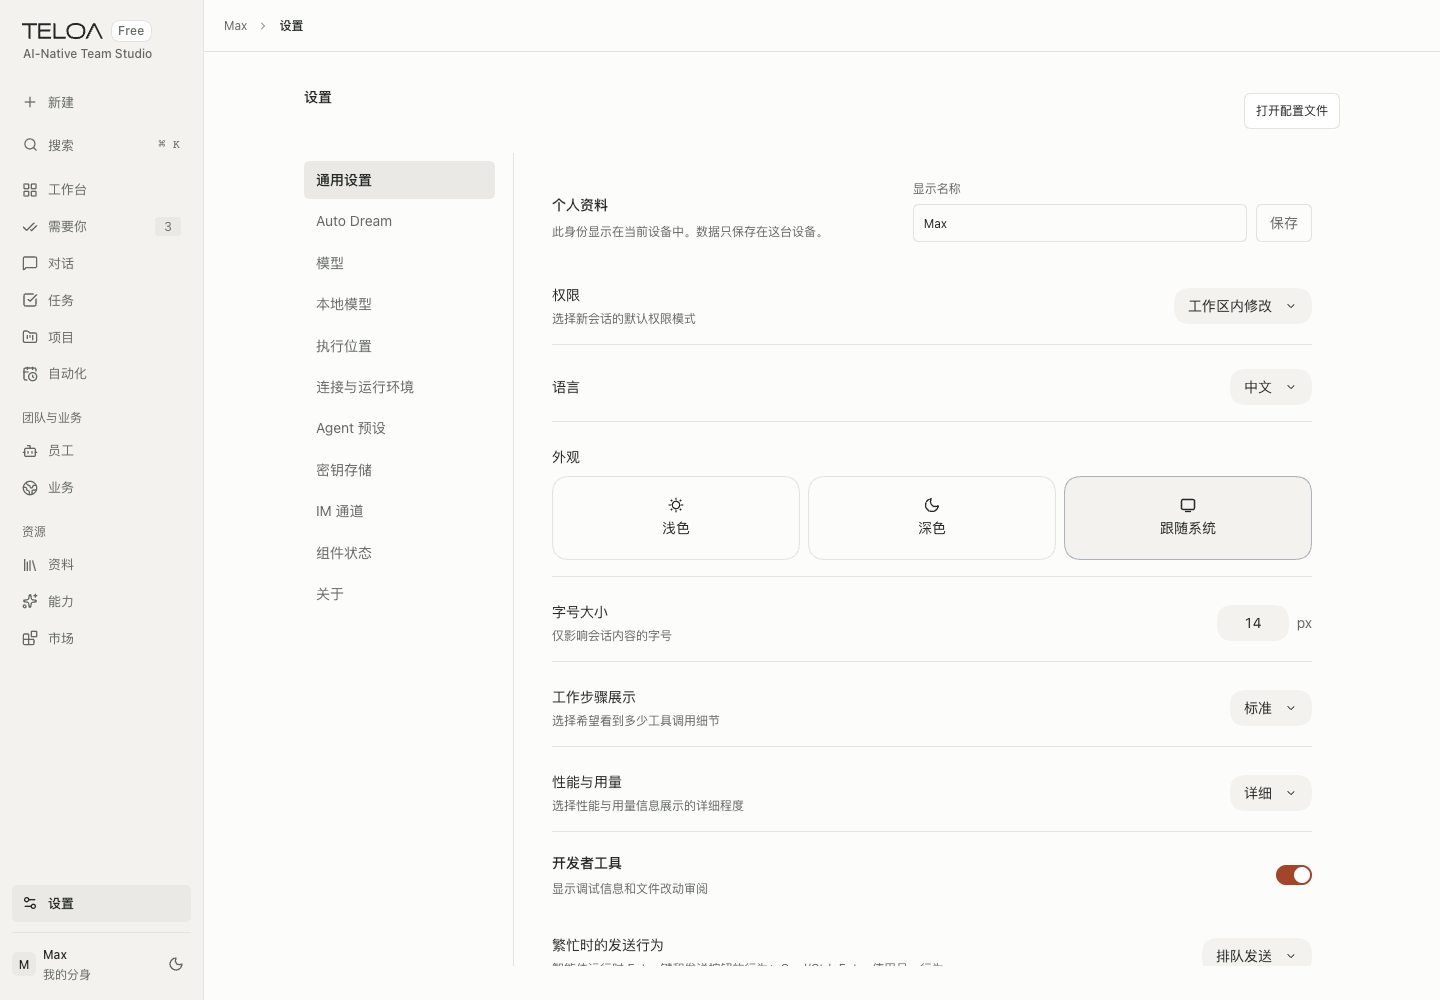The image size is (1440, 1000).
Task: Go to the 连接与运行环境 settings tab
Action: click(x=399, y=387)
